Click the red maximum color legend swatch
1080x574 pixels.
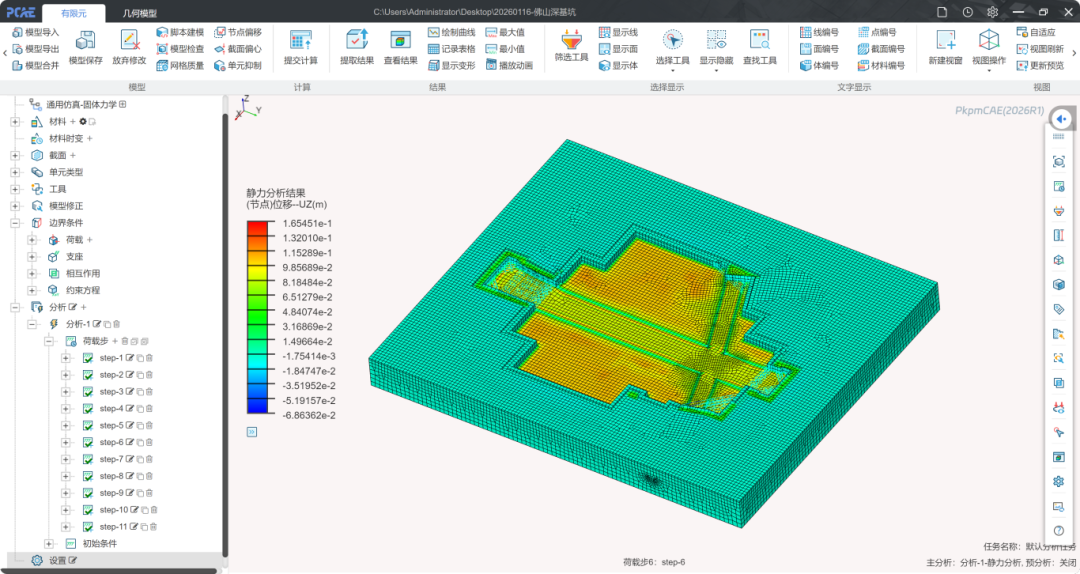click(258, 224)
